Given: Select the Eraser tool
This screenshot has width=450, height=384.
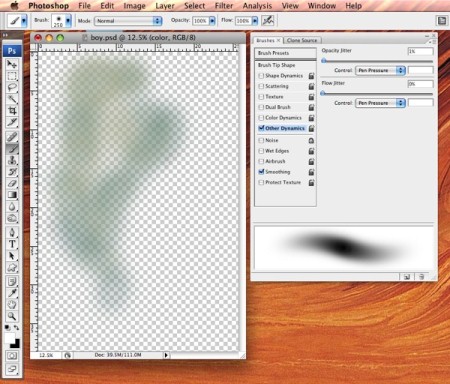Looking at the screenshot, I should (x=12, y=183).
